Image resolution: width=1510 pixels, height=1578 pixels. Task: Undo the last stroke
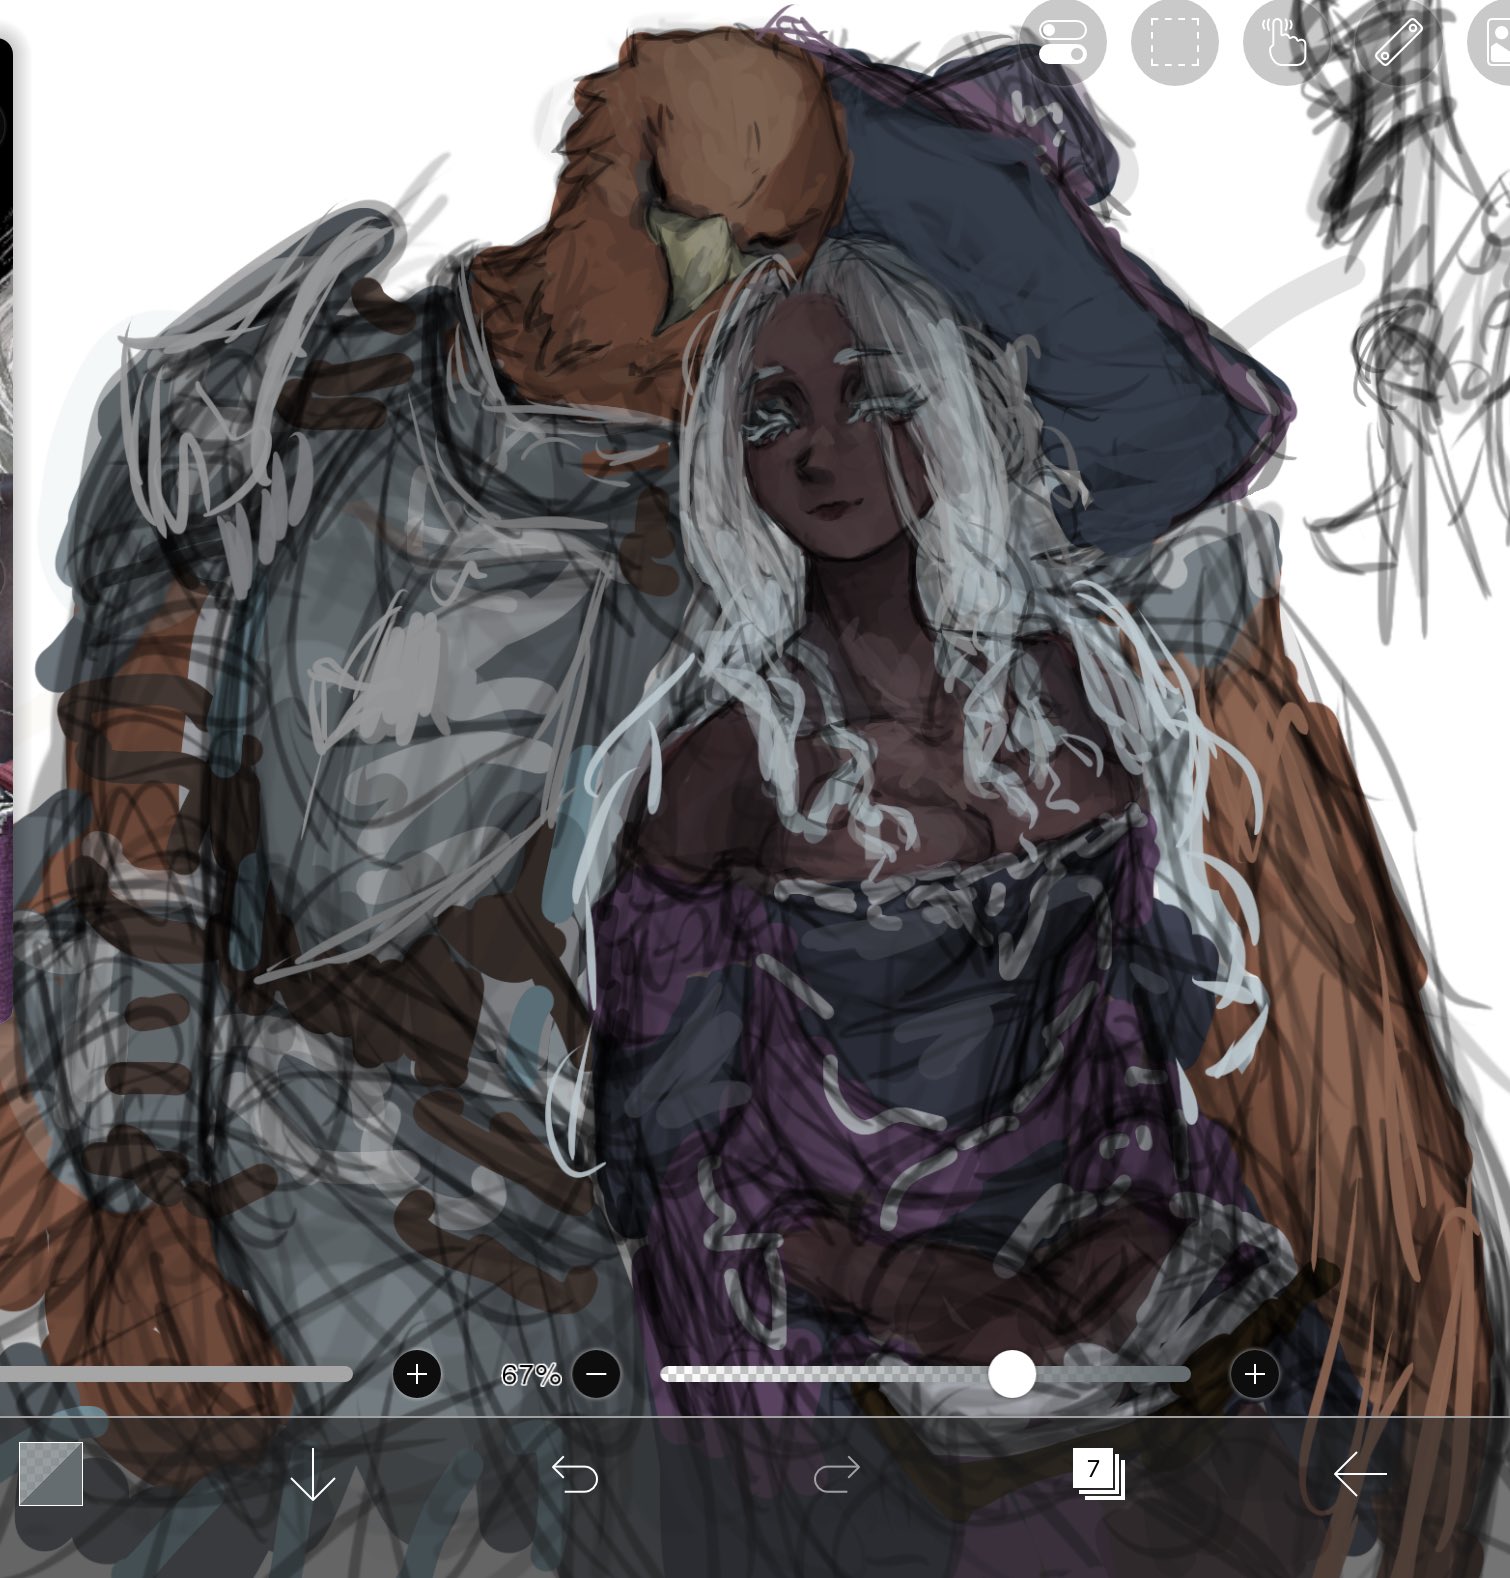tap(575, 1474)
